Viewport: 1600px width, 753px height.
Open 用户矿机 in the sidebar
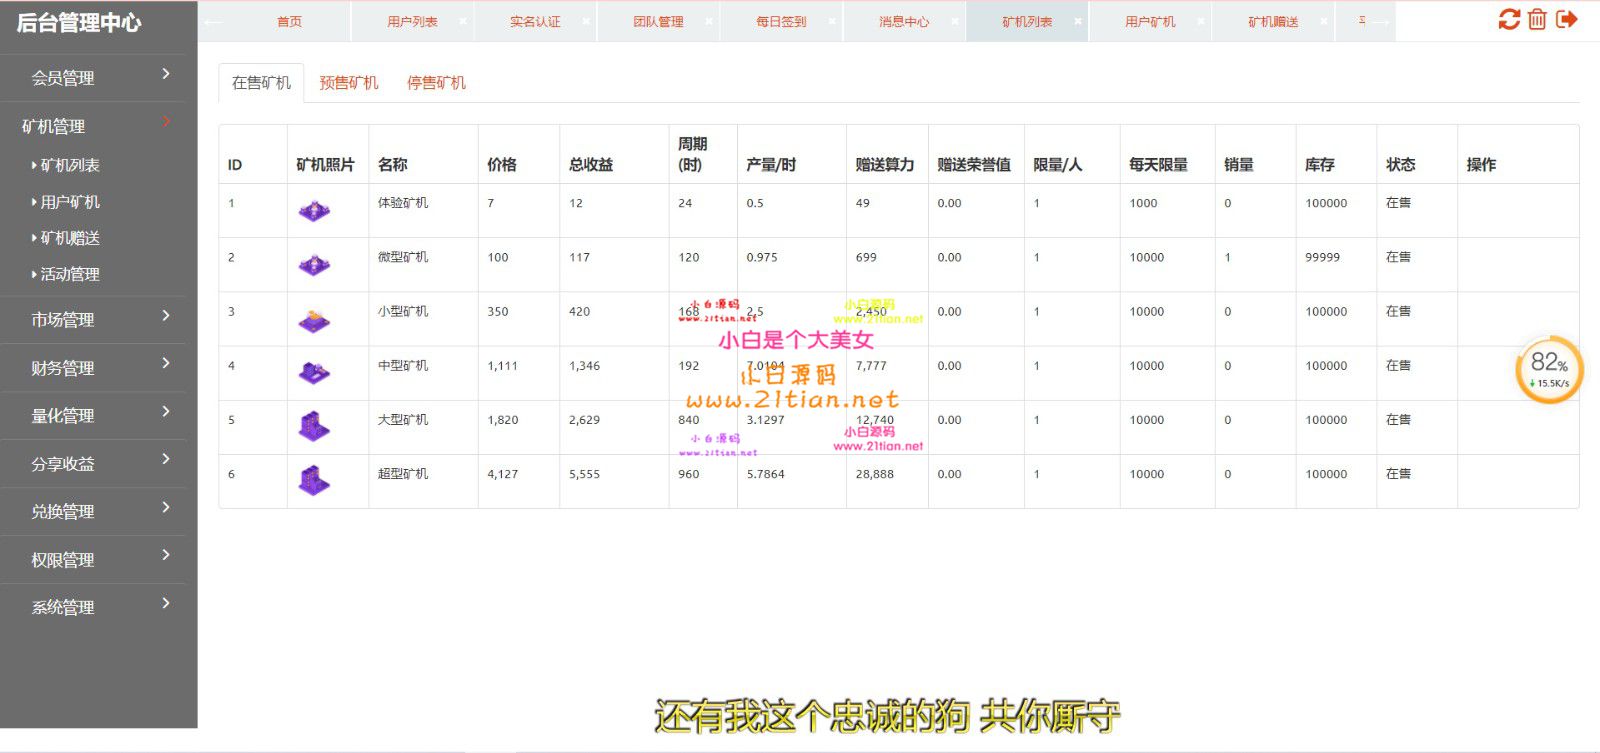coord(70,202)
